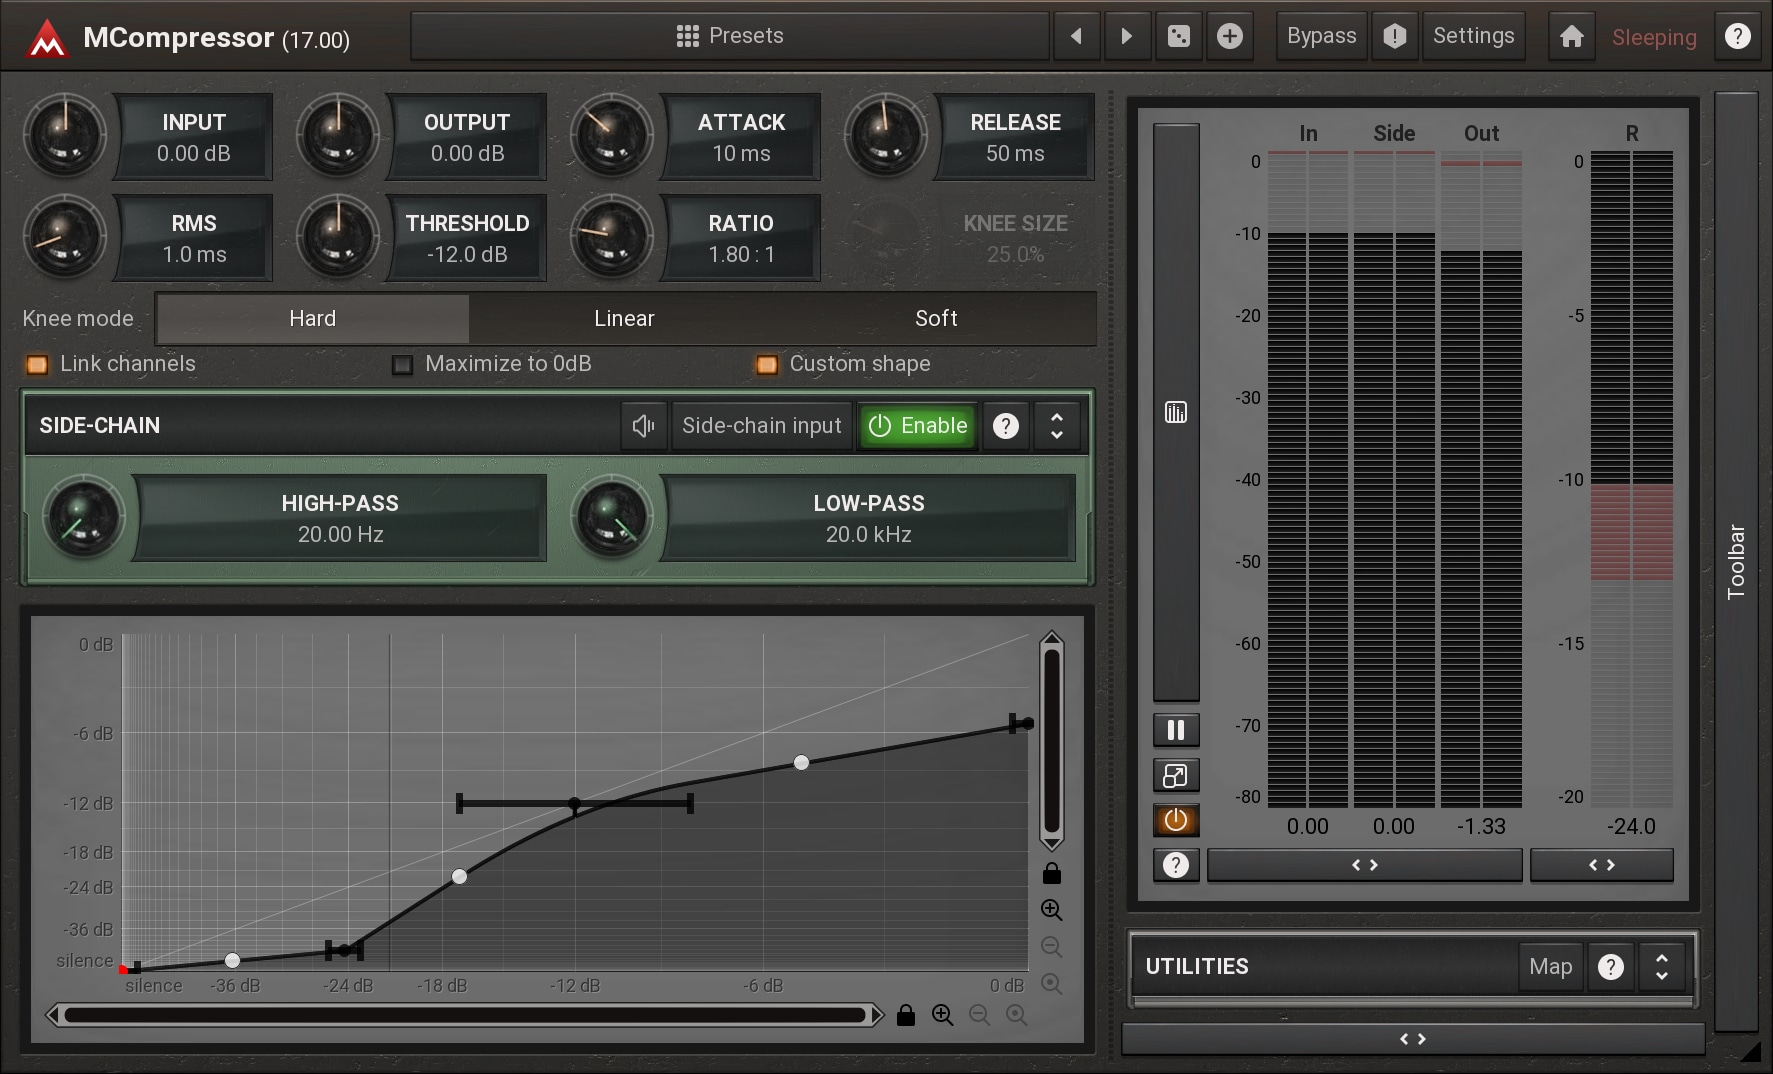Click the random preset dice icon
1773x1074 pixels.
pos(1179,37)
